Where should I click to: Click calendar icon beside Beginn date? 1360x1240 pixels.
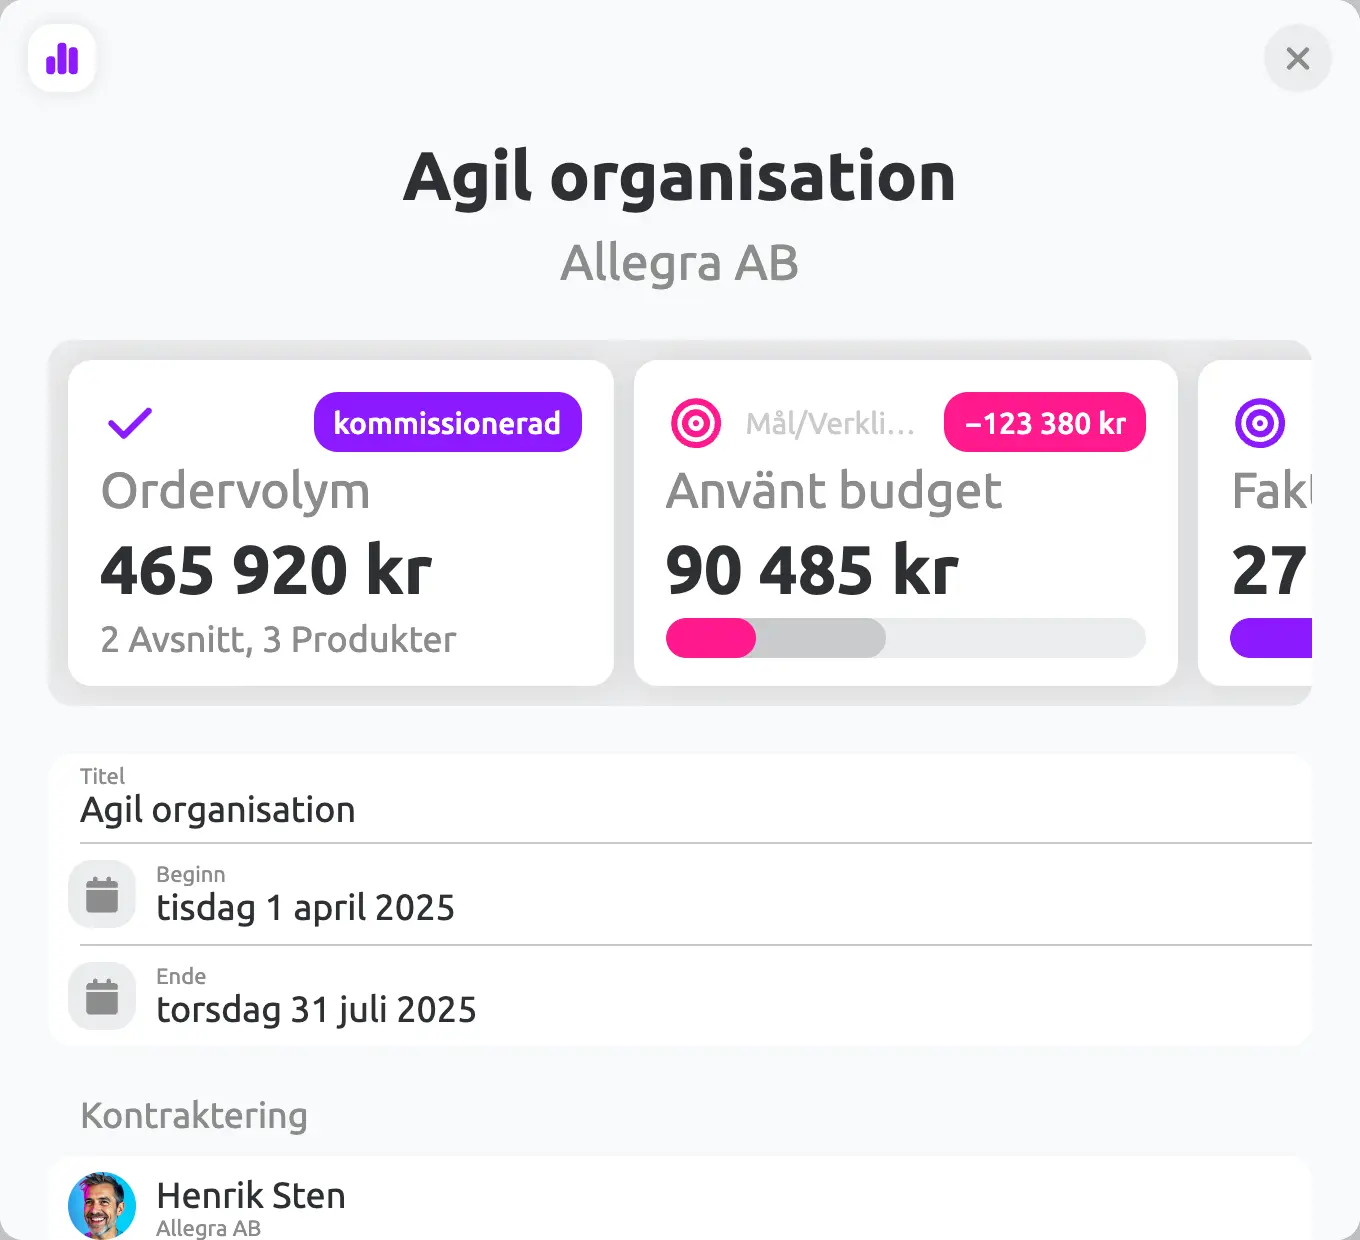pos(102,894)
